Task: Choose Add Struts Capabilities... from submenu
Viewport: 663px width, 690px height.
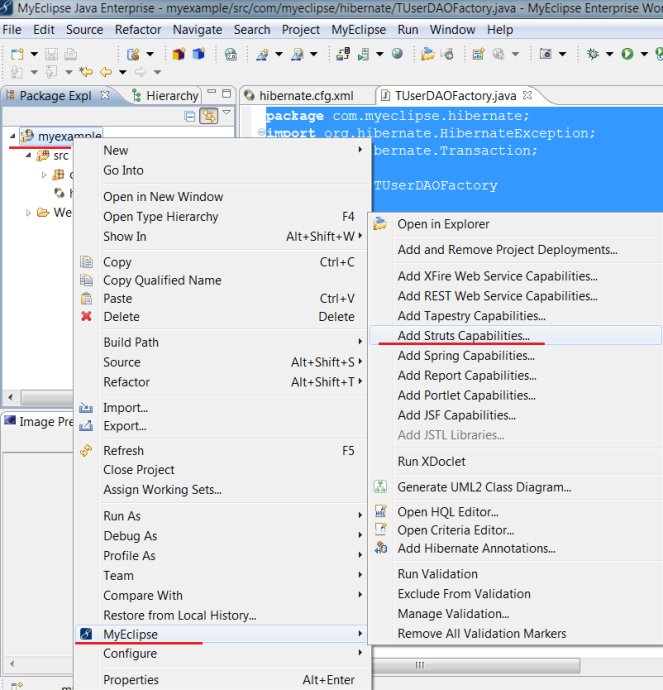Action: [x=516, y=335]
